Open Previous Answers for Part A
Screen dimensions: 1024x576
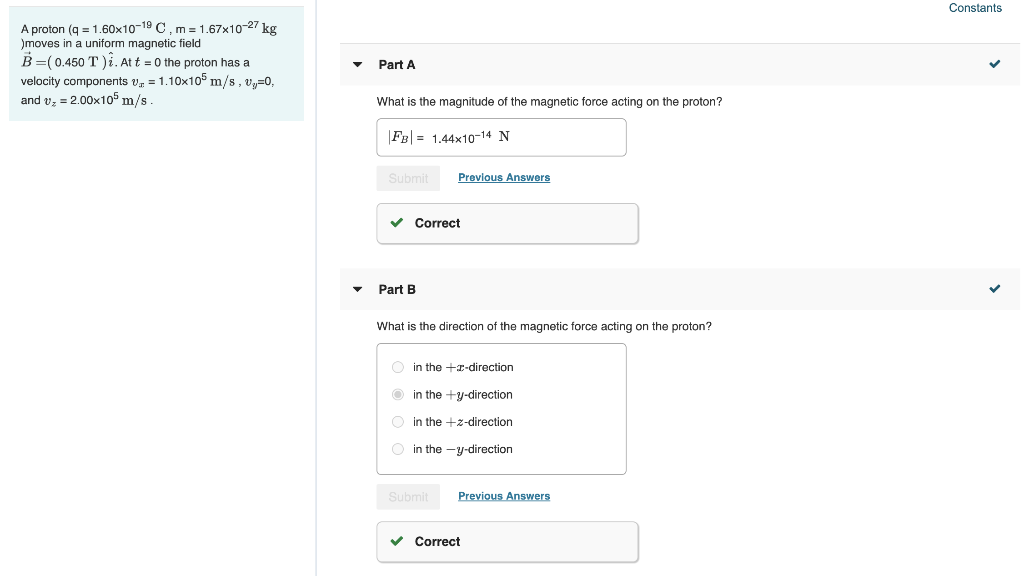tap(504, 177)
